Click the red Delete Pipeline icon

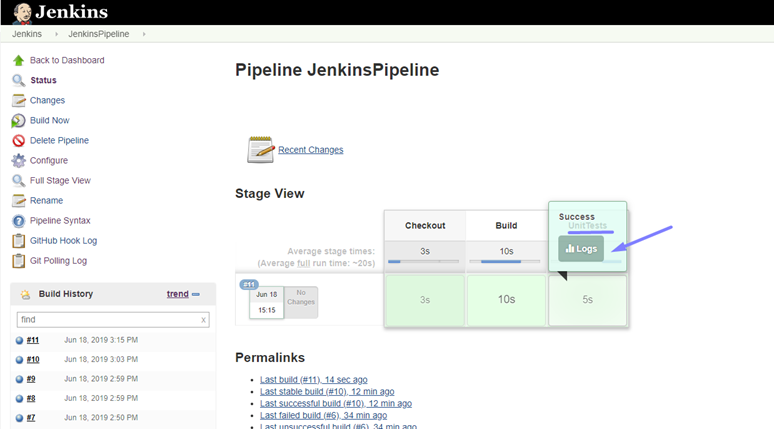pos(18,141)
